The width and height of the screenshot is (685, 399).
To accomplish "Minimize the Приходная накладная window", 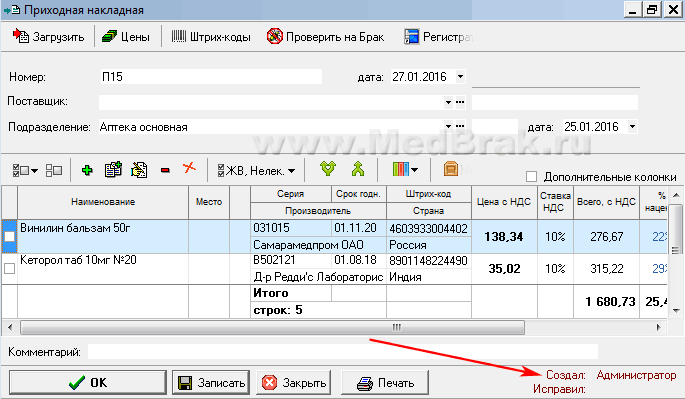I will pos(632,10).
